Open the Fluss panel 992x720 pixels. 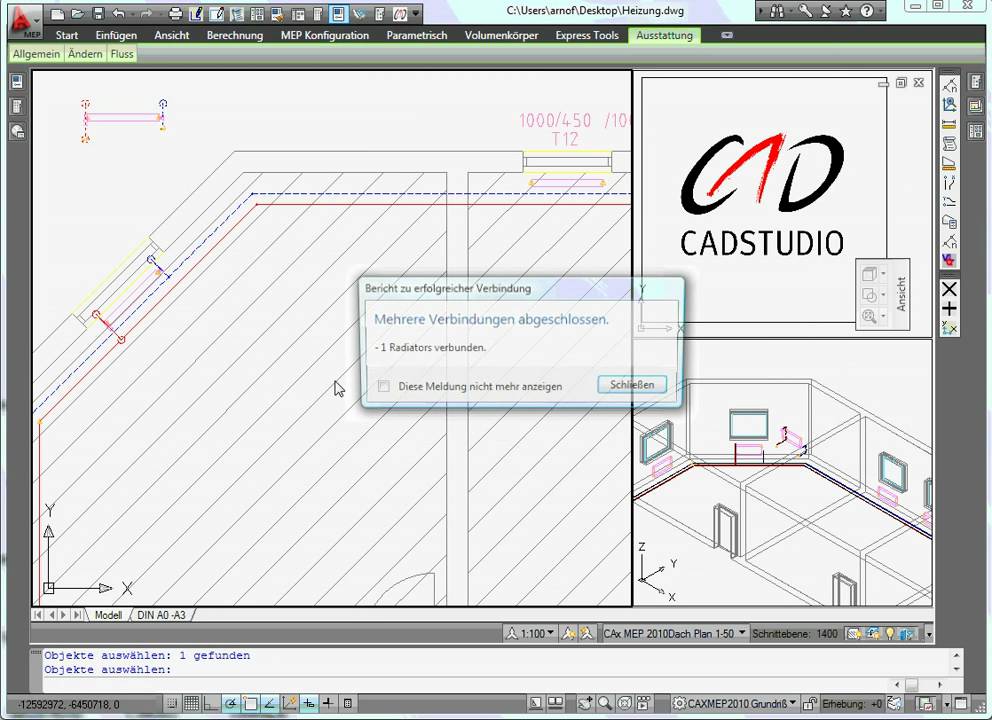[x=121, y=54]
